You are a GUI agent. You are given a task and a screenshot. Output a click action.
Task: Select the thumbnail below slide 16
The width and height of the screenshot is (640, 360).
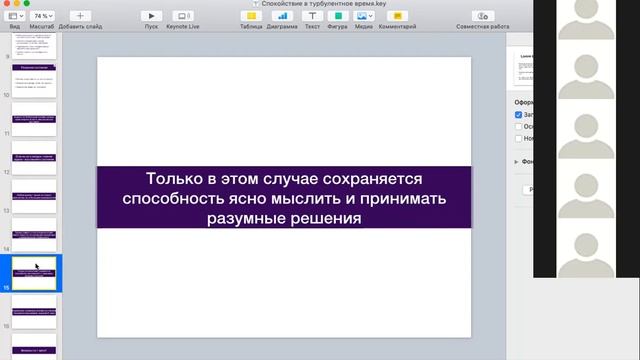click(x=34, y=347)
